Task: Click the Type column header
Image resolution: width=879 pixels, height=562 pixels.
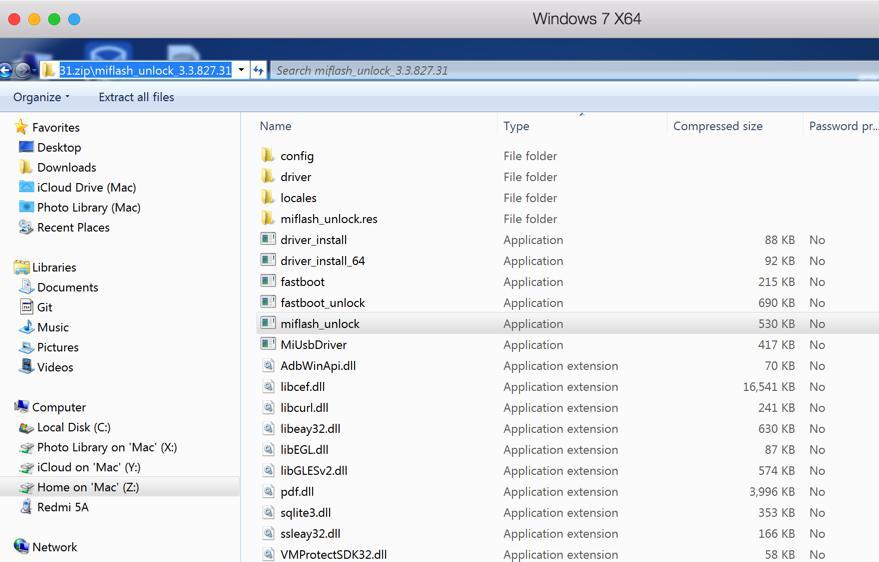Action: pyautogui.click(x=517, y=126)
